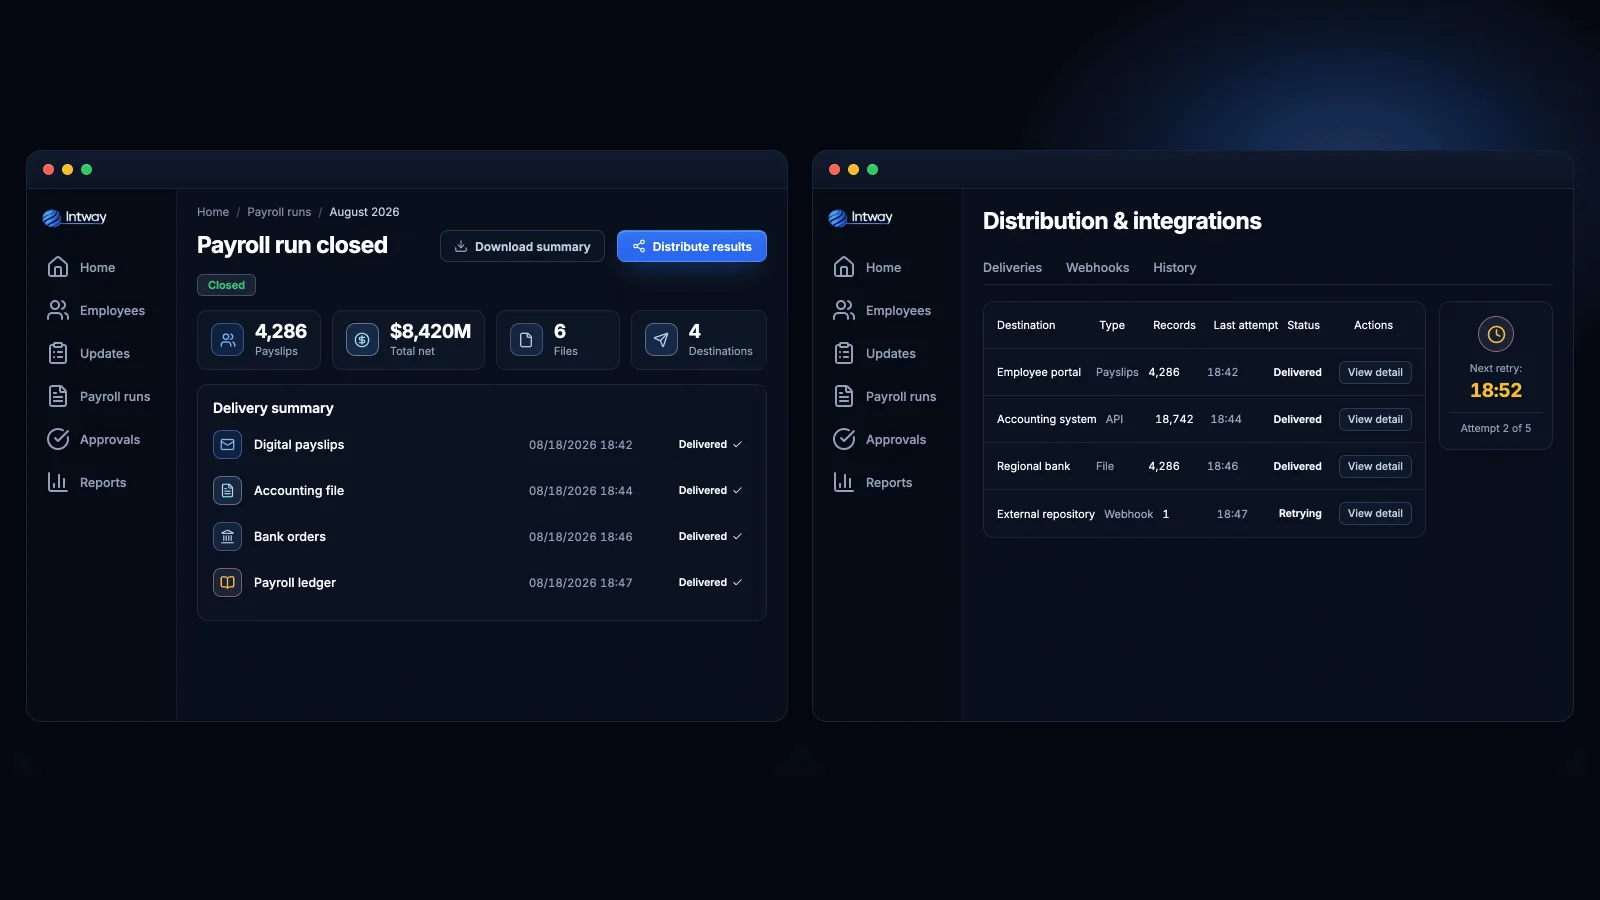Image resolution: width=1600 pixels, height=900 pixels.
Task: Click the Destinations paper plane icon
Action: (x=661, y=340)
